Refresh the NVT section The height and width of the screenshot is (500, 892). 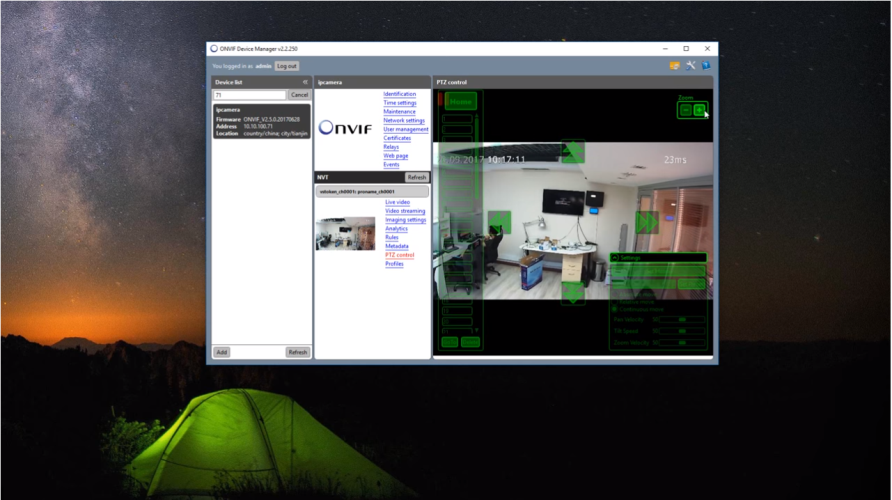416,177
